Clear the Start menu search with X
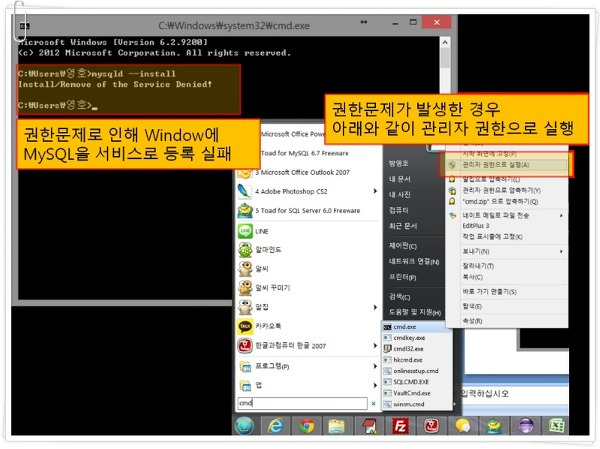 (x=373, y=403)
